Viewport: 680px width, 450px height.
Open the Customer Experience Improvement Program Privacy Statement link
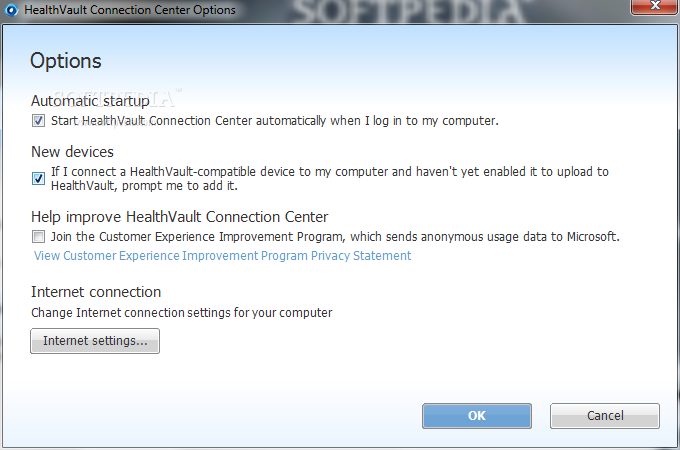pyautogui.click(x=222, y=256)
